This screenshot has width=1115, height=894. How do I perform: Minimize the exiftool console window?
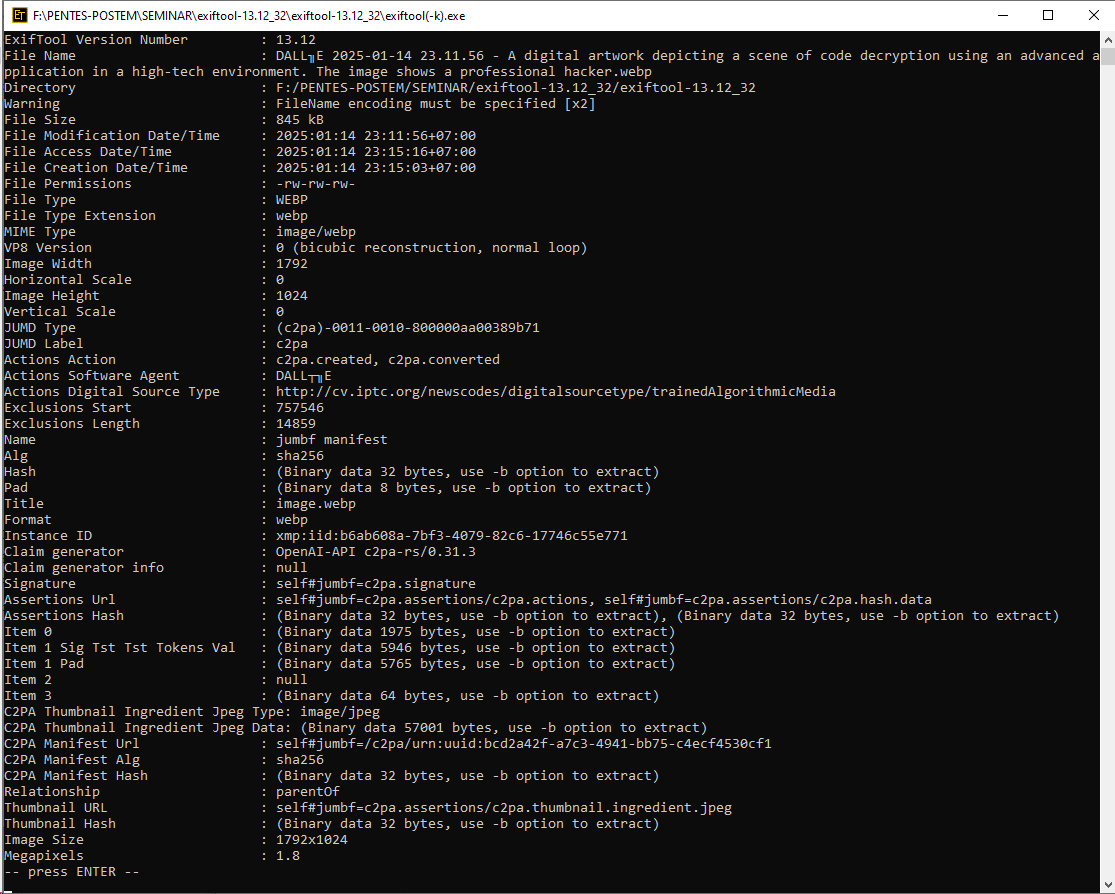(1001, 16)
